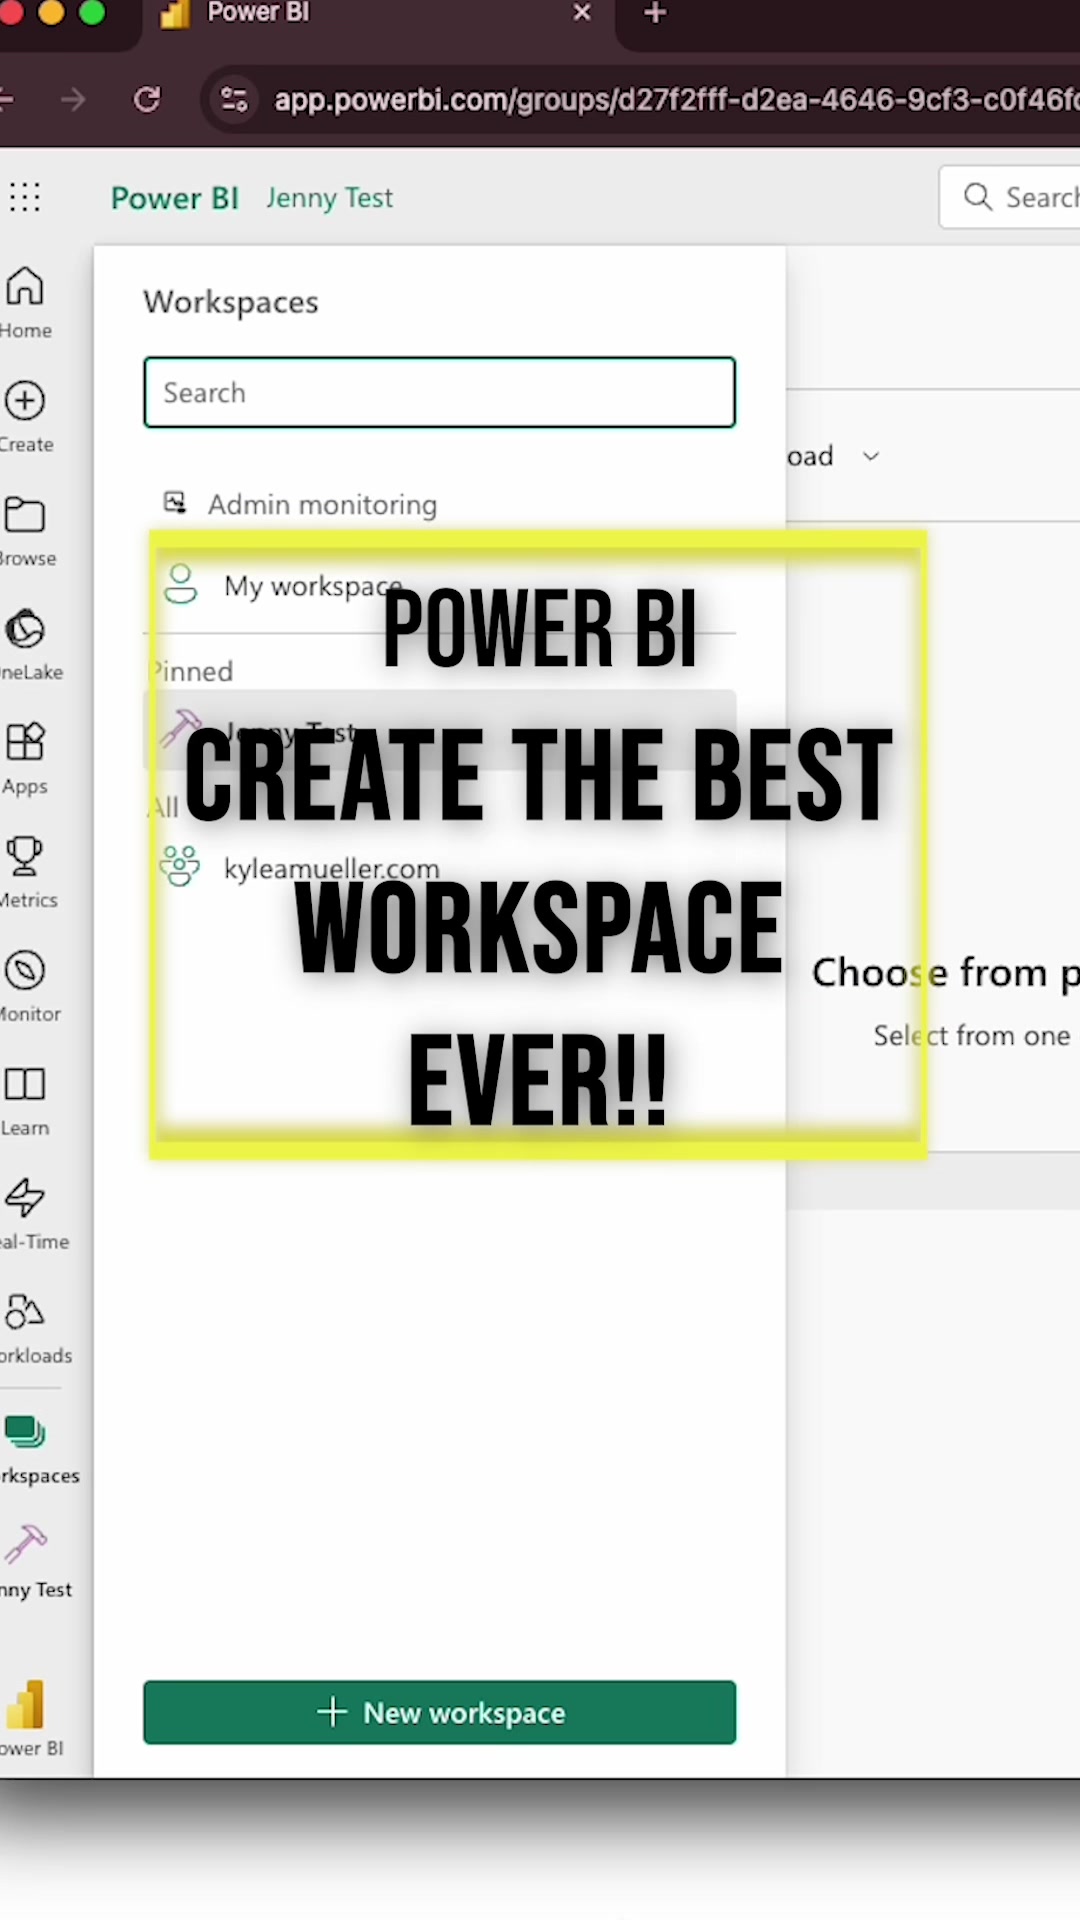
Task: Open the kyleamueller.com workspace
Action: (x=439, y=868)
